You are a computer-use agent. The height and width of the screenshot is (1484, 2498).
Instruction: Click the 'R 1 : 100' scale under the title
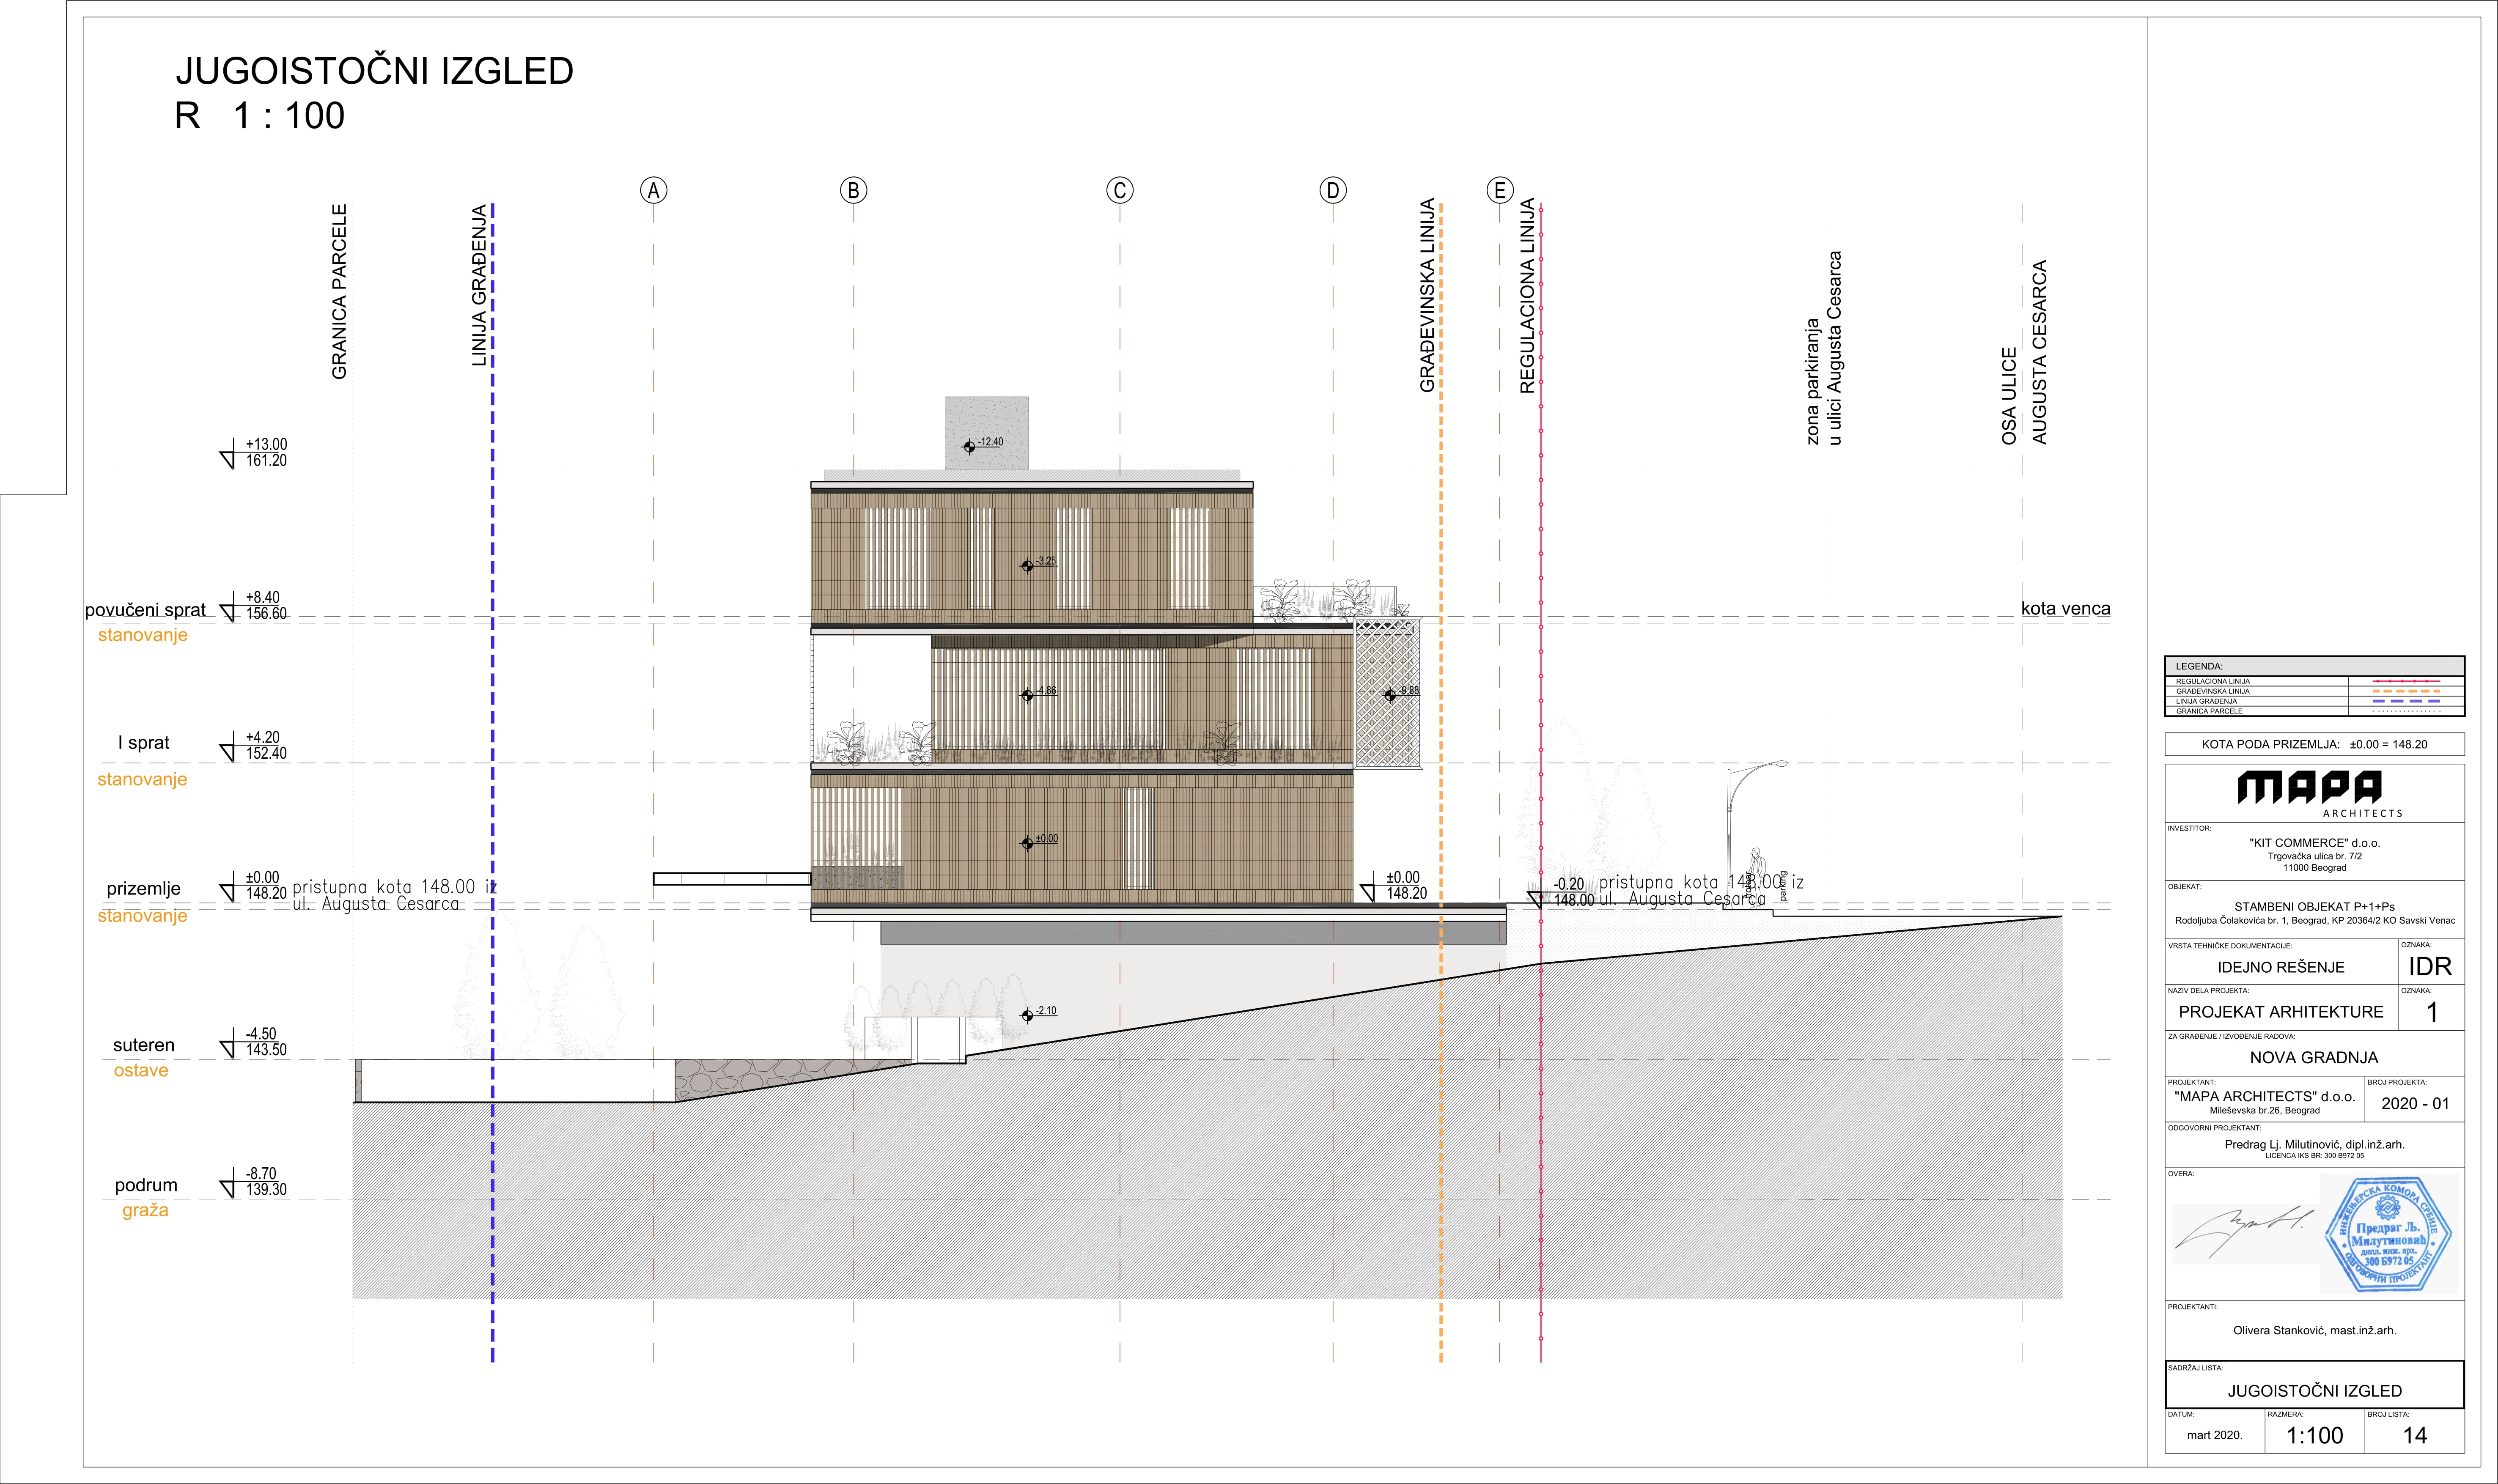pos(260,116)
